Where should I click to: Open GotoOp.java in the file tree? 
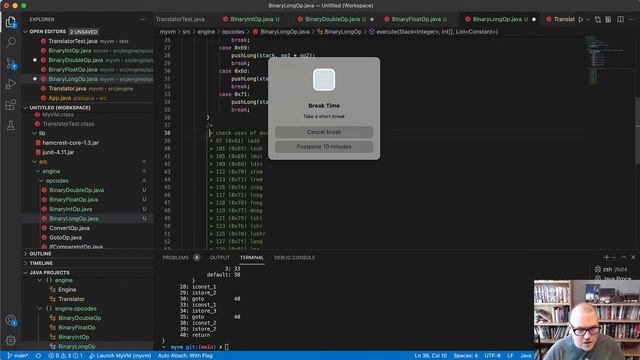(x=65, y=238)
